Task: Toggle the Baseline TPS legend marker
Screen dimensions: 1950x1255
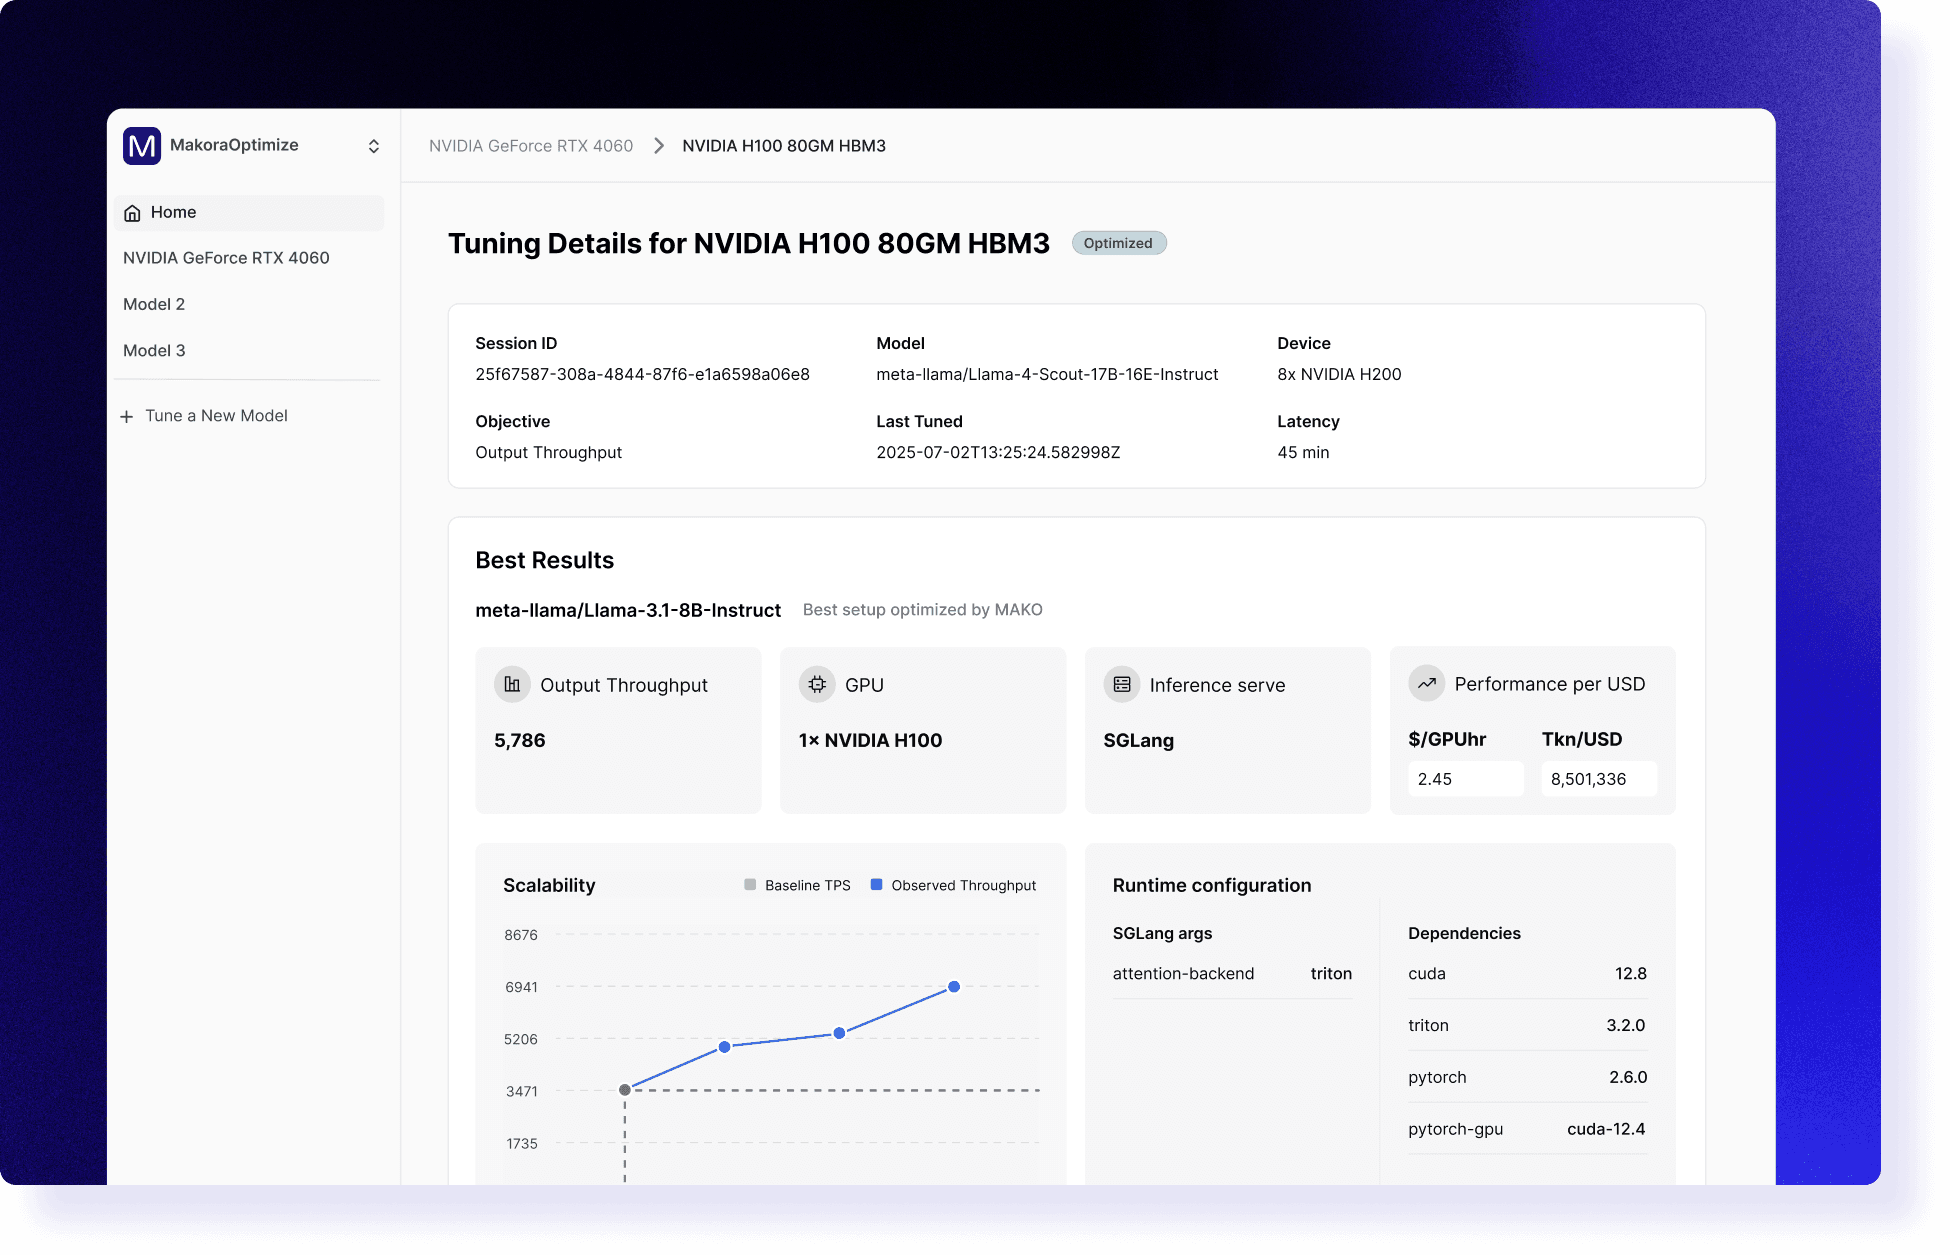Action: 750,885
